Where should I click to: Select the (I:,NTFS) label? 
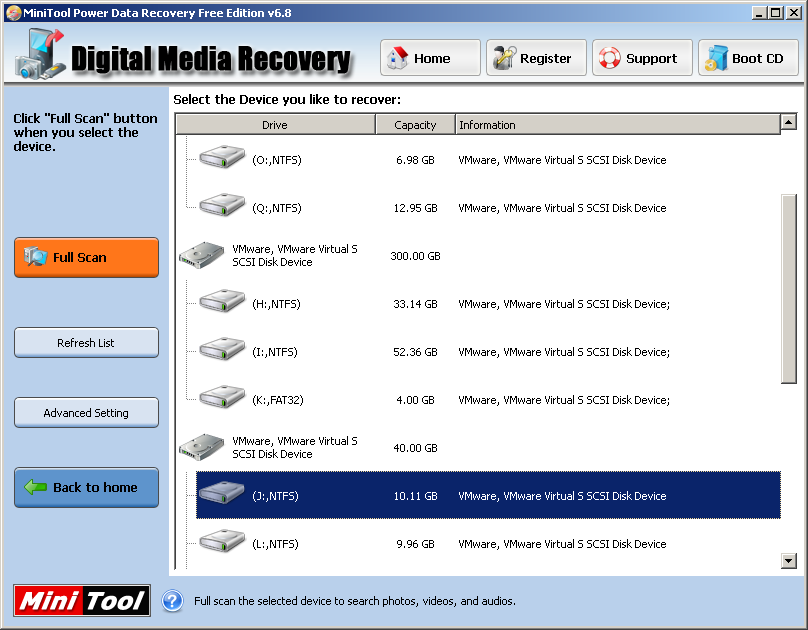(275, 352)
